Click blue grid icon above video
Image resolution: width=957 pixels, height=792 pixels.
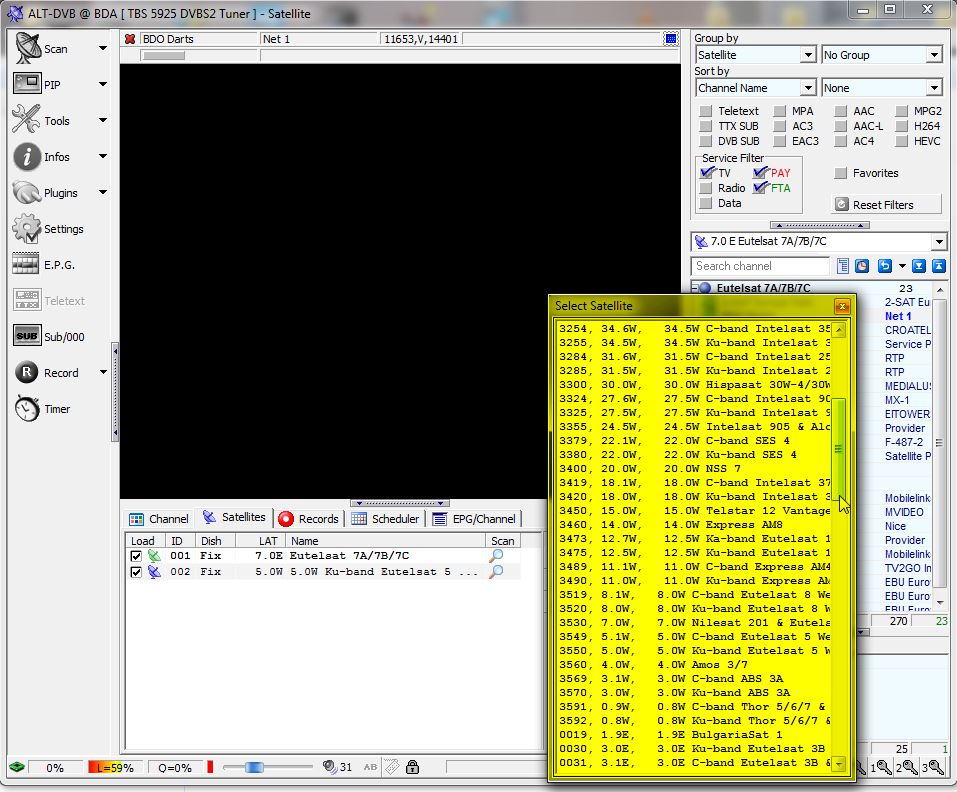click(670, 39)
